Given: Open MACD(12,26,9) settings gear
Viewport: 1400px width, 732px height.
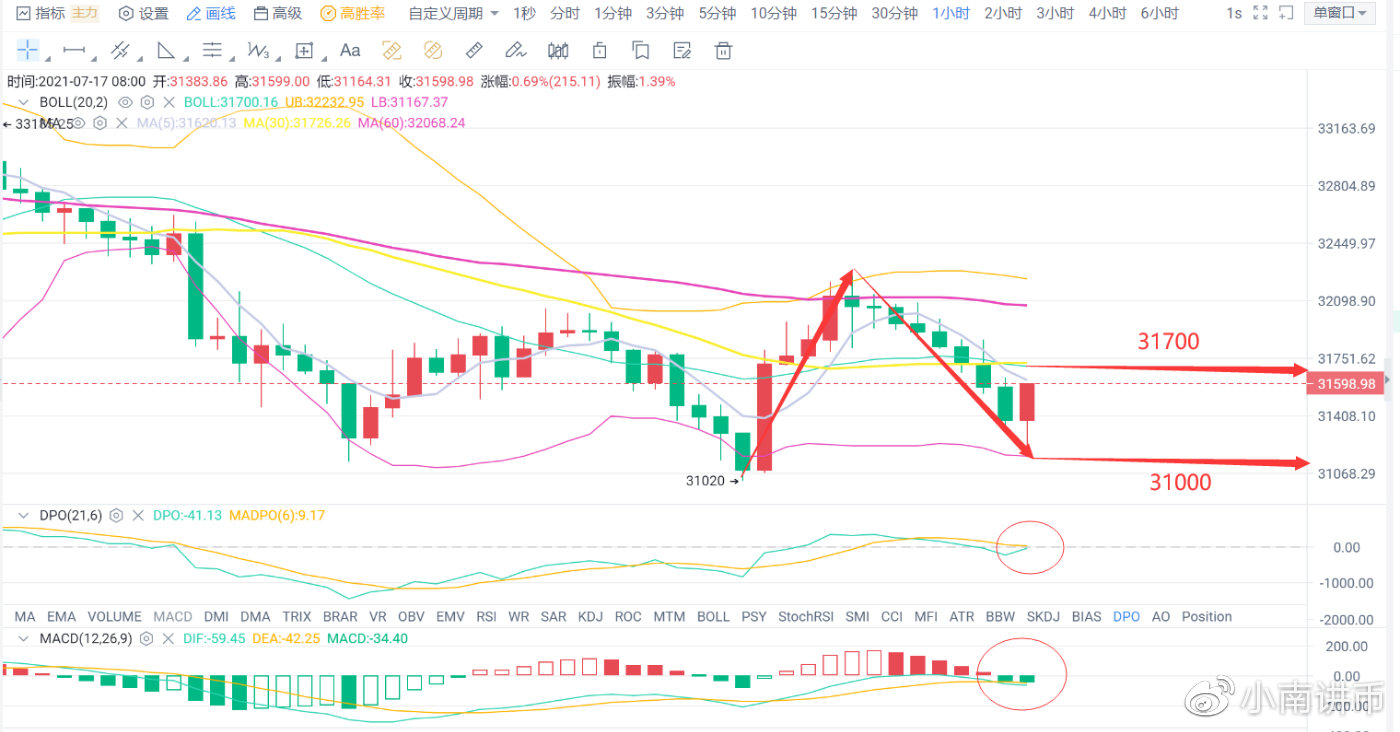Looking at the screenshot, I should (x=148, y=638).
